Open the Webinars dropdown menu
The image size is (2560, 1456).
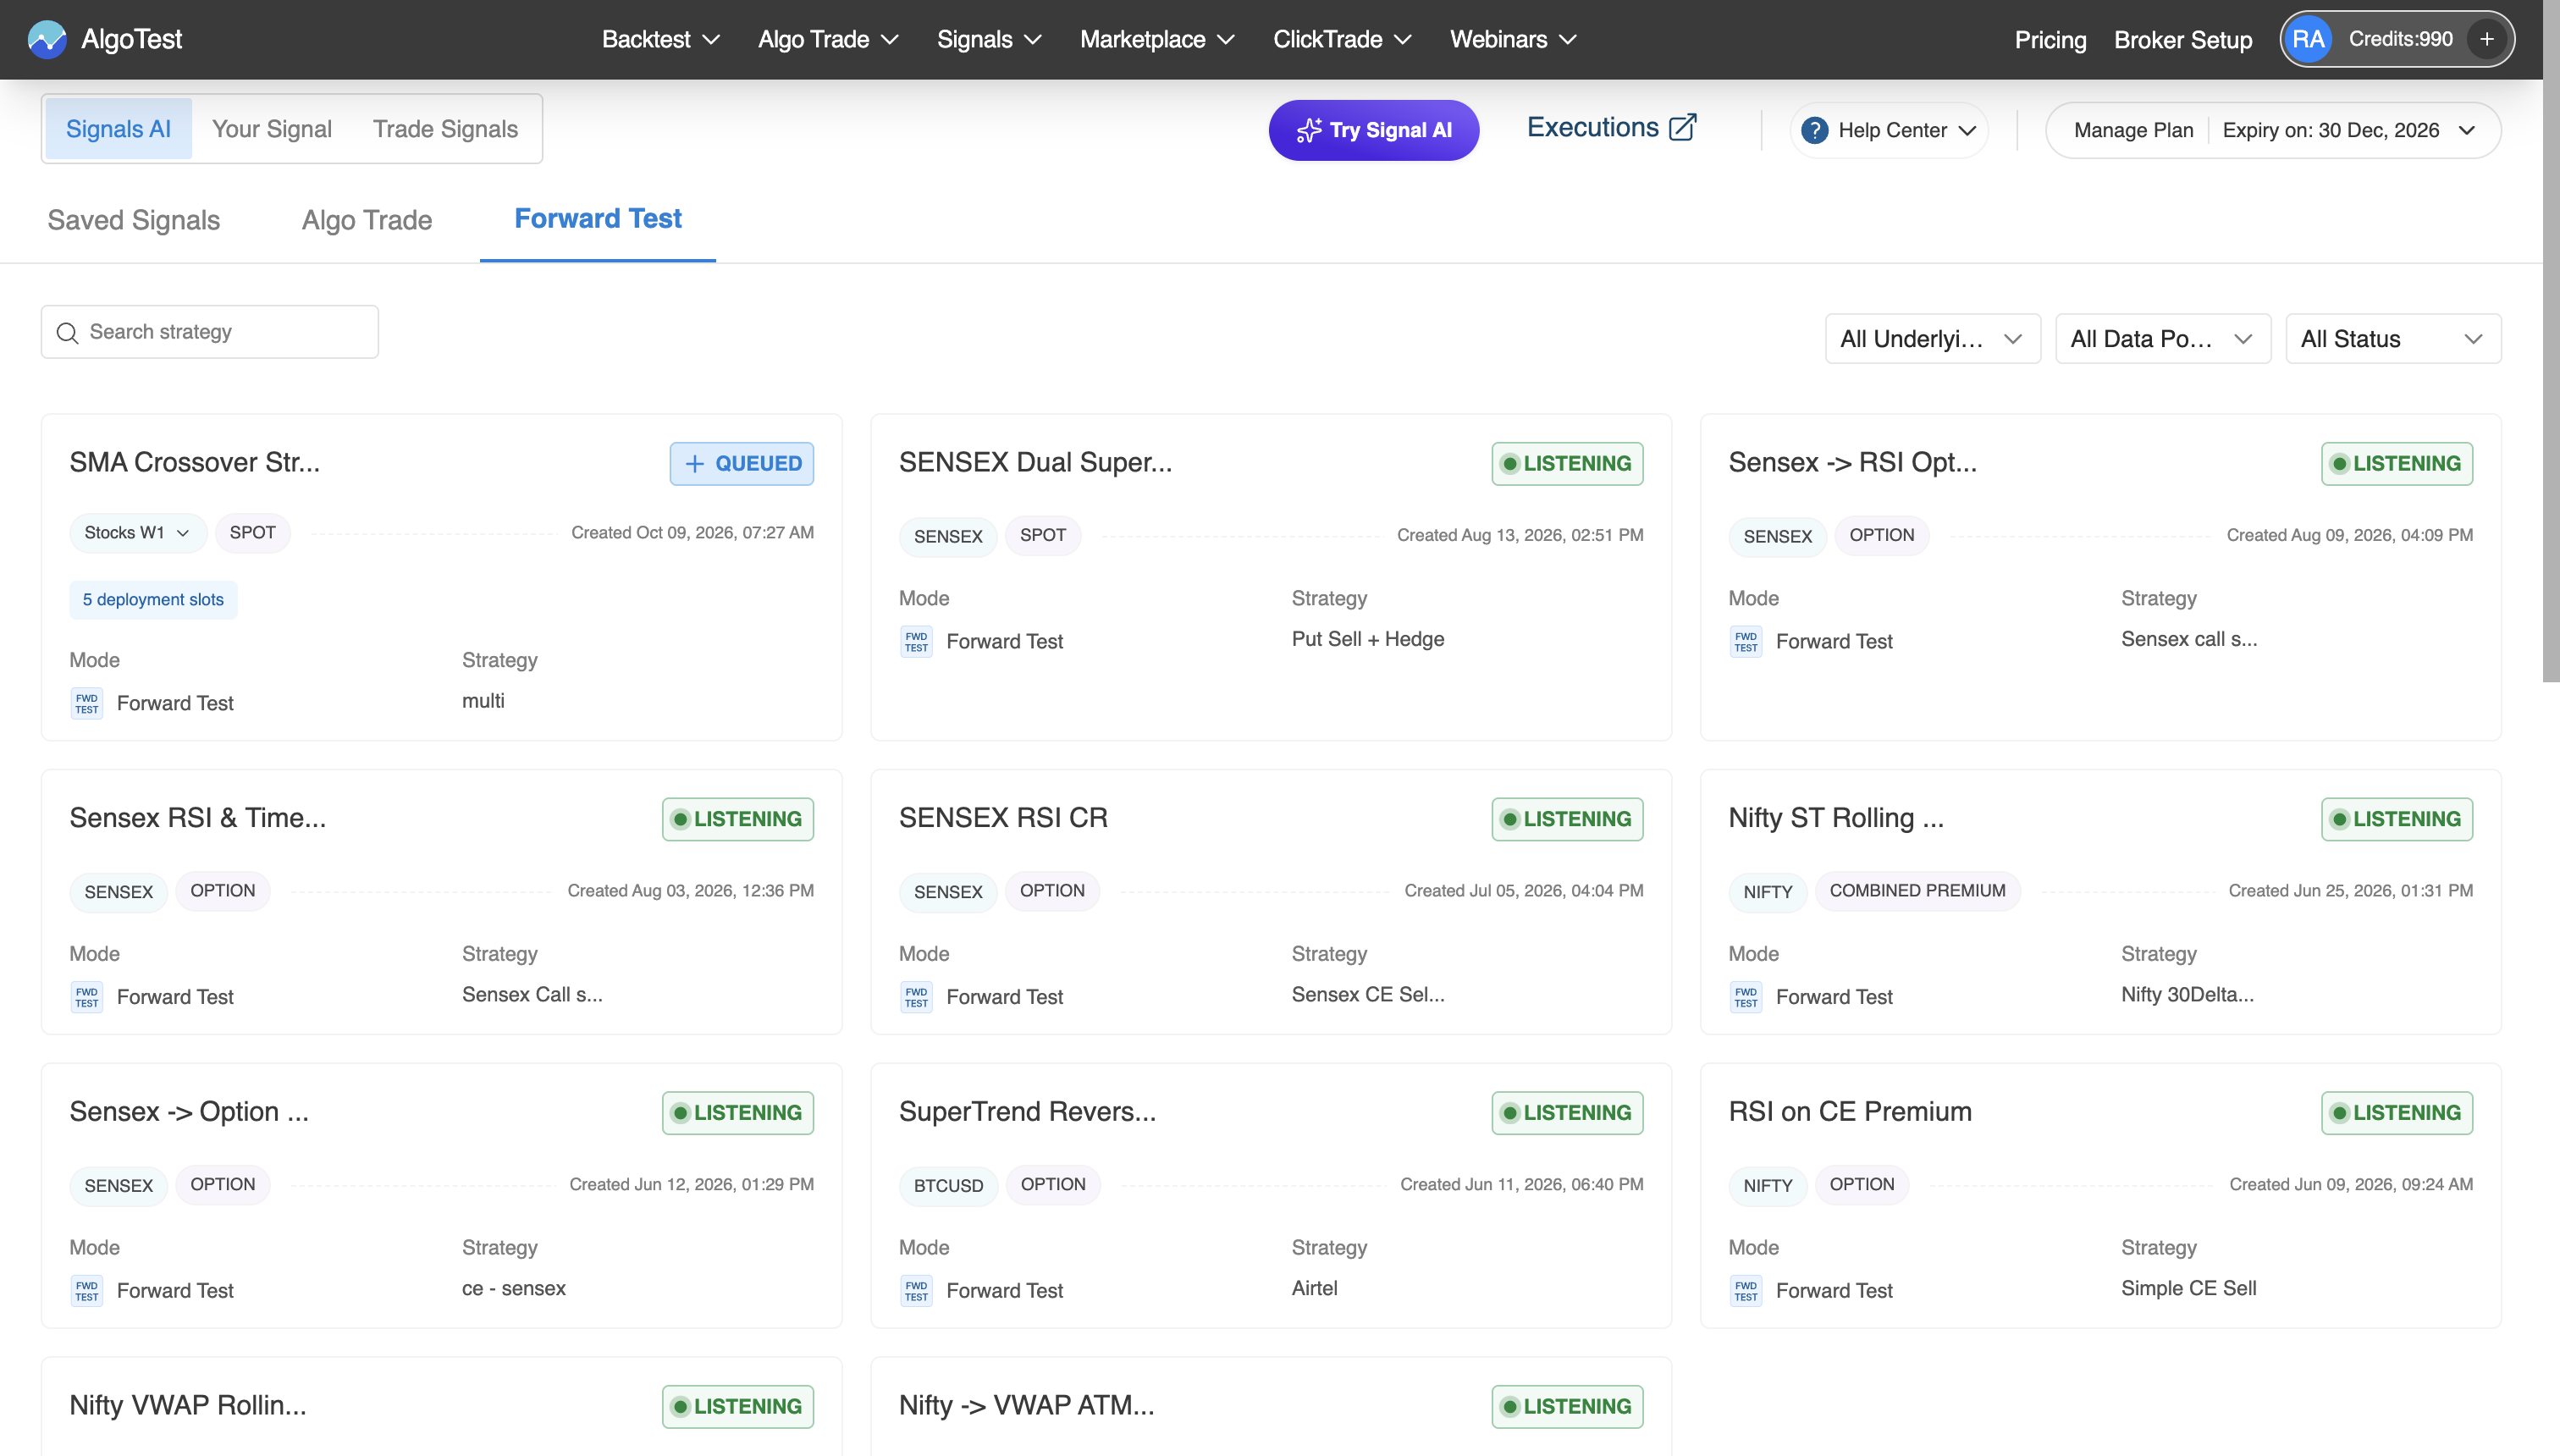click(1513, 39)
